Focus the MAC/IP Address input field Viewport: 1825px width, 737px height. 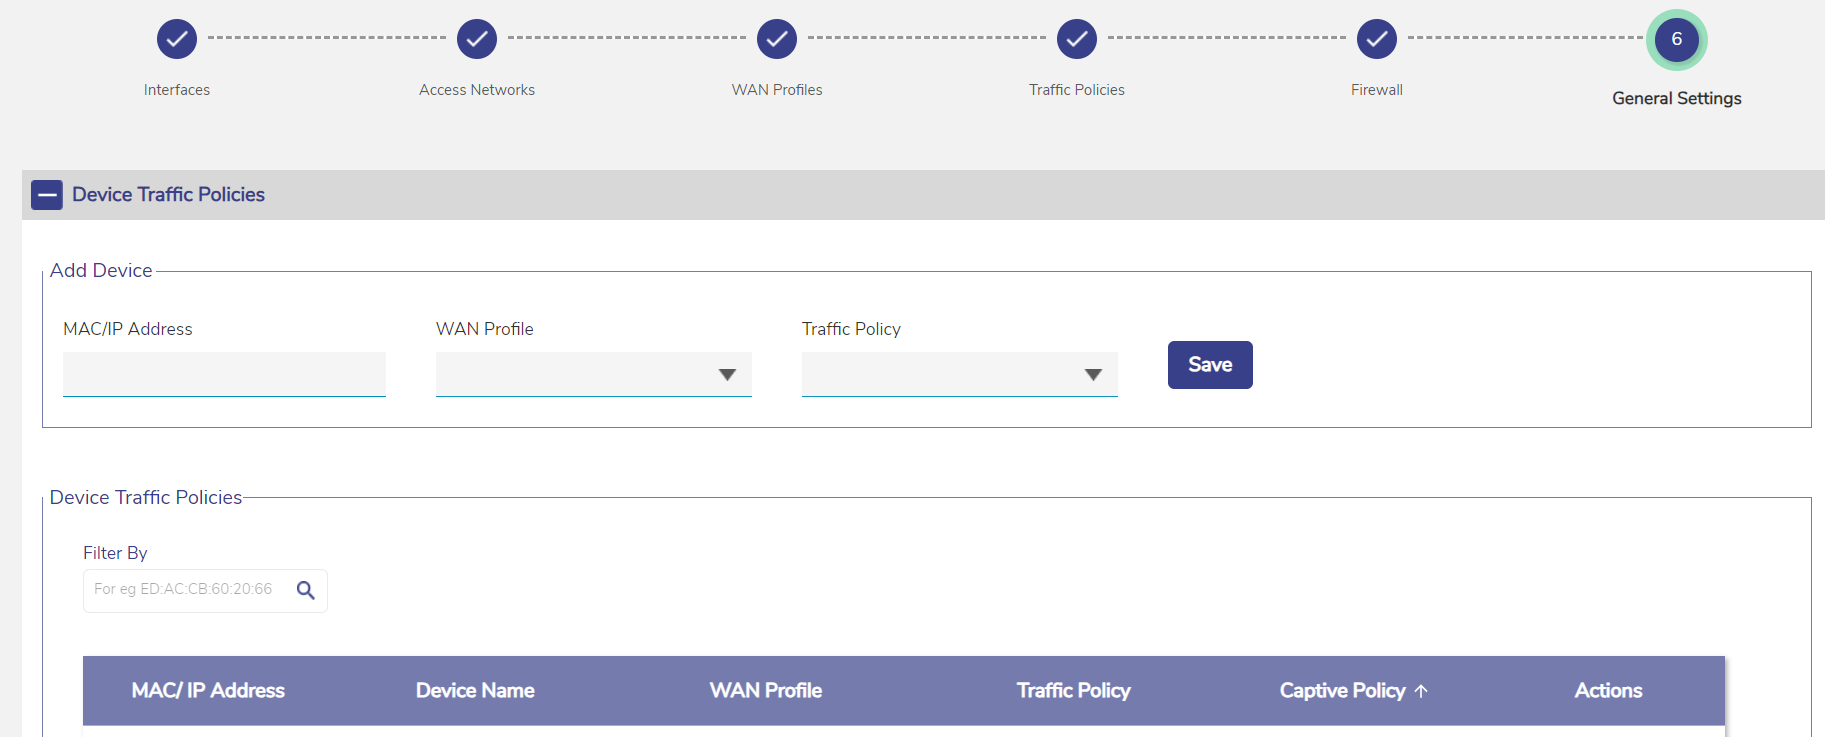224,374
